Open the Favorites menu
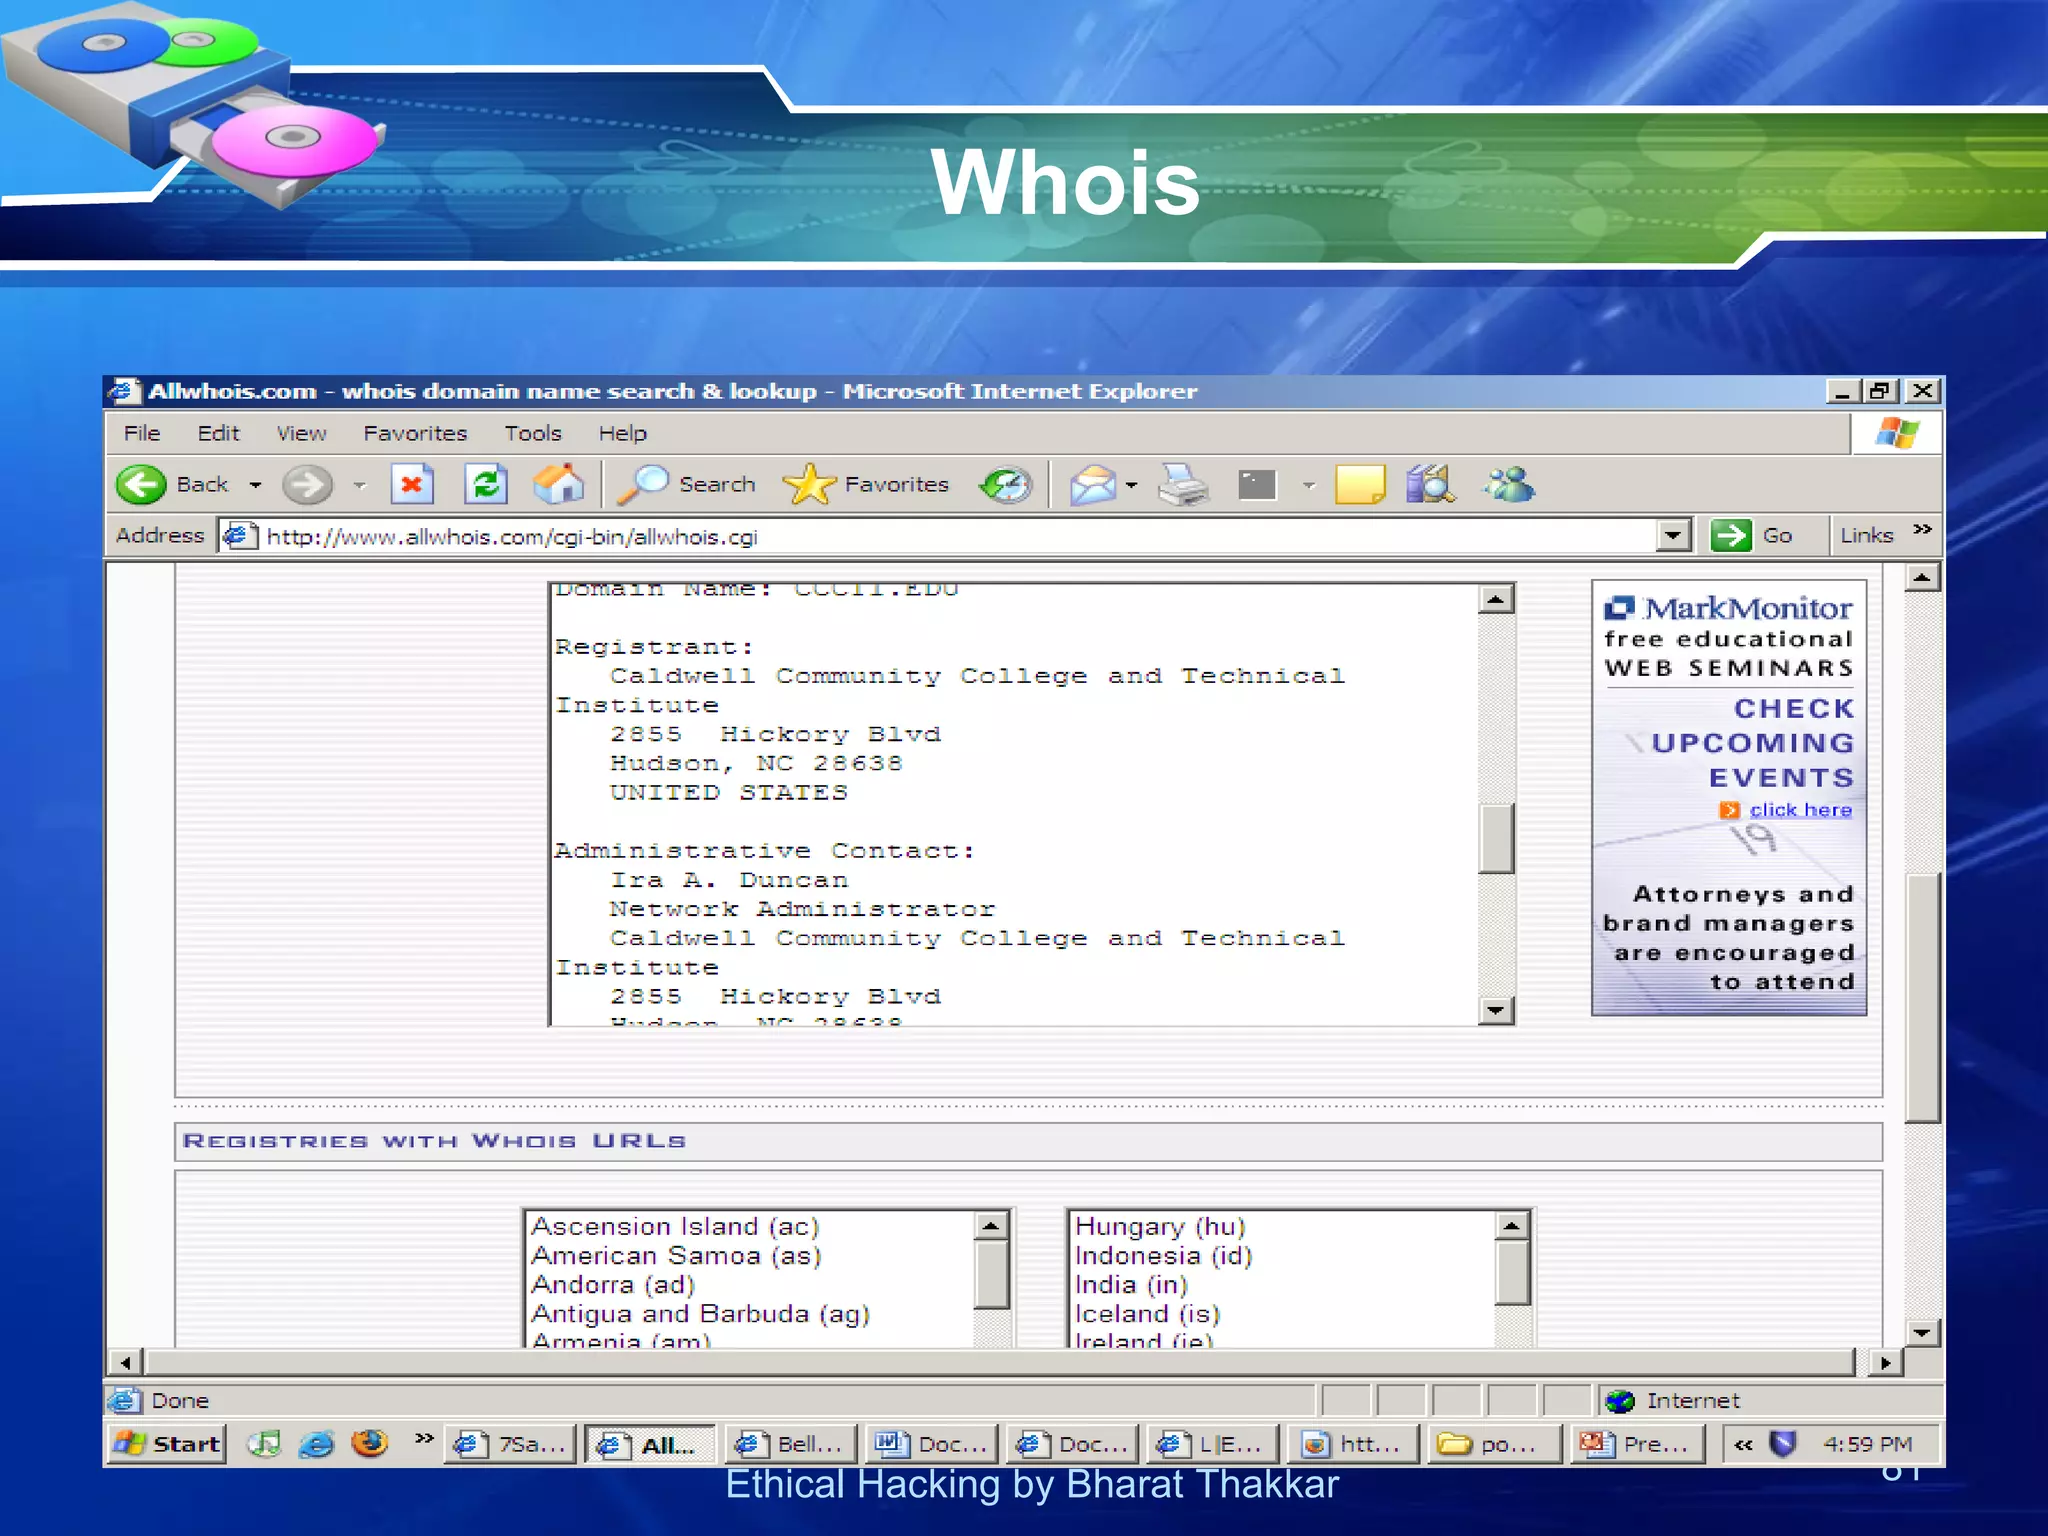 tap(415, 433)
